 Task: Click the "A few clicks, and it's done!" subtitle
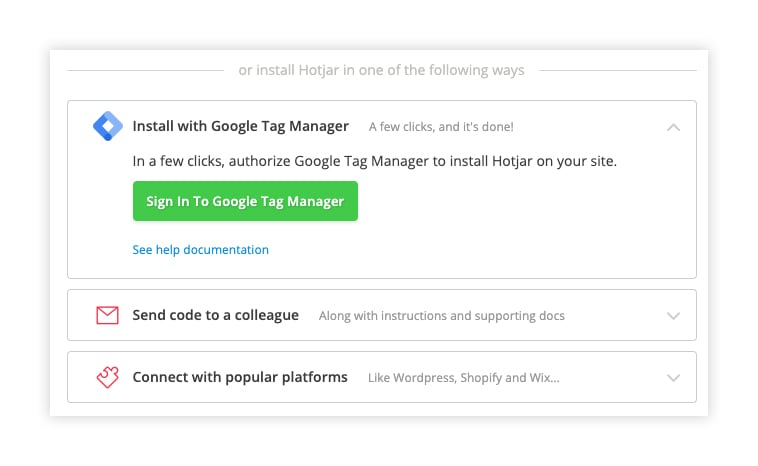coord(441,127)
